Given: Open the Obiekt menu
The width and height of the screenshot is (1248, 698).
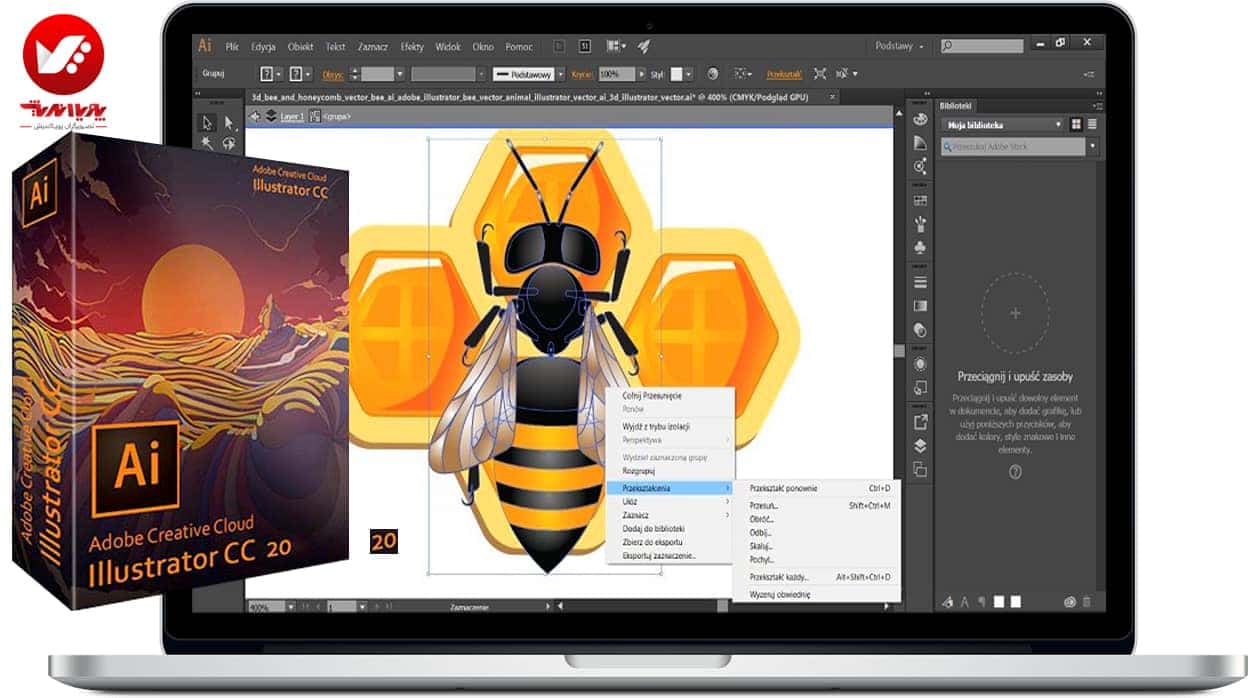Looking at the screenshot, I should pyautogui.click(x=300, y=46).
